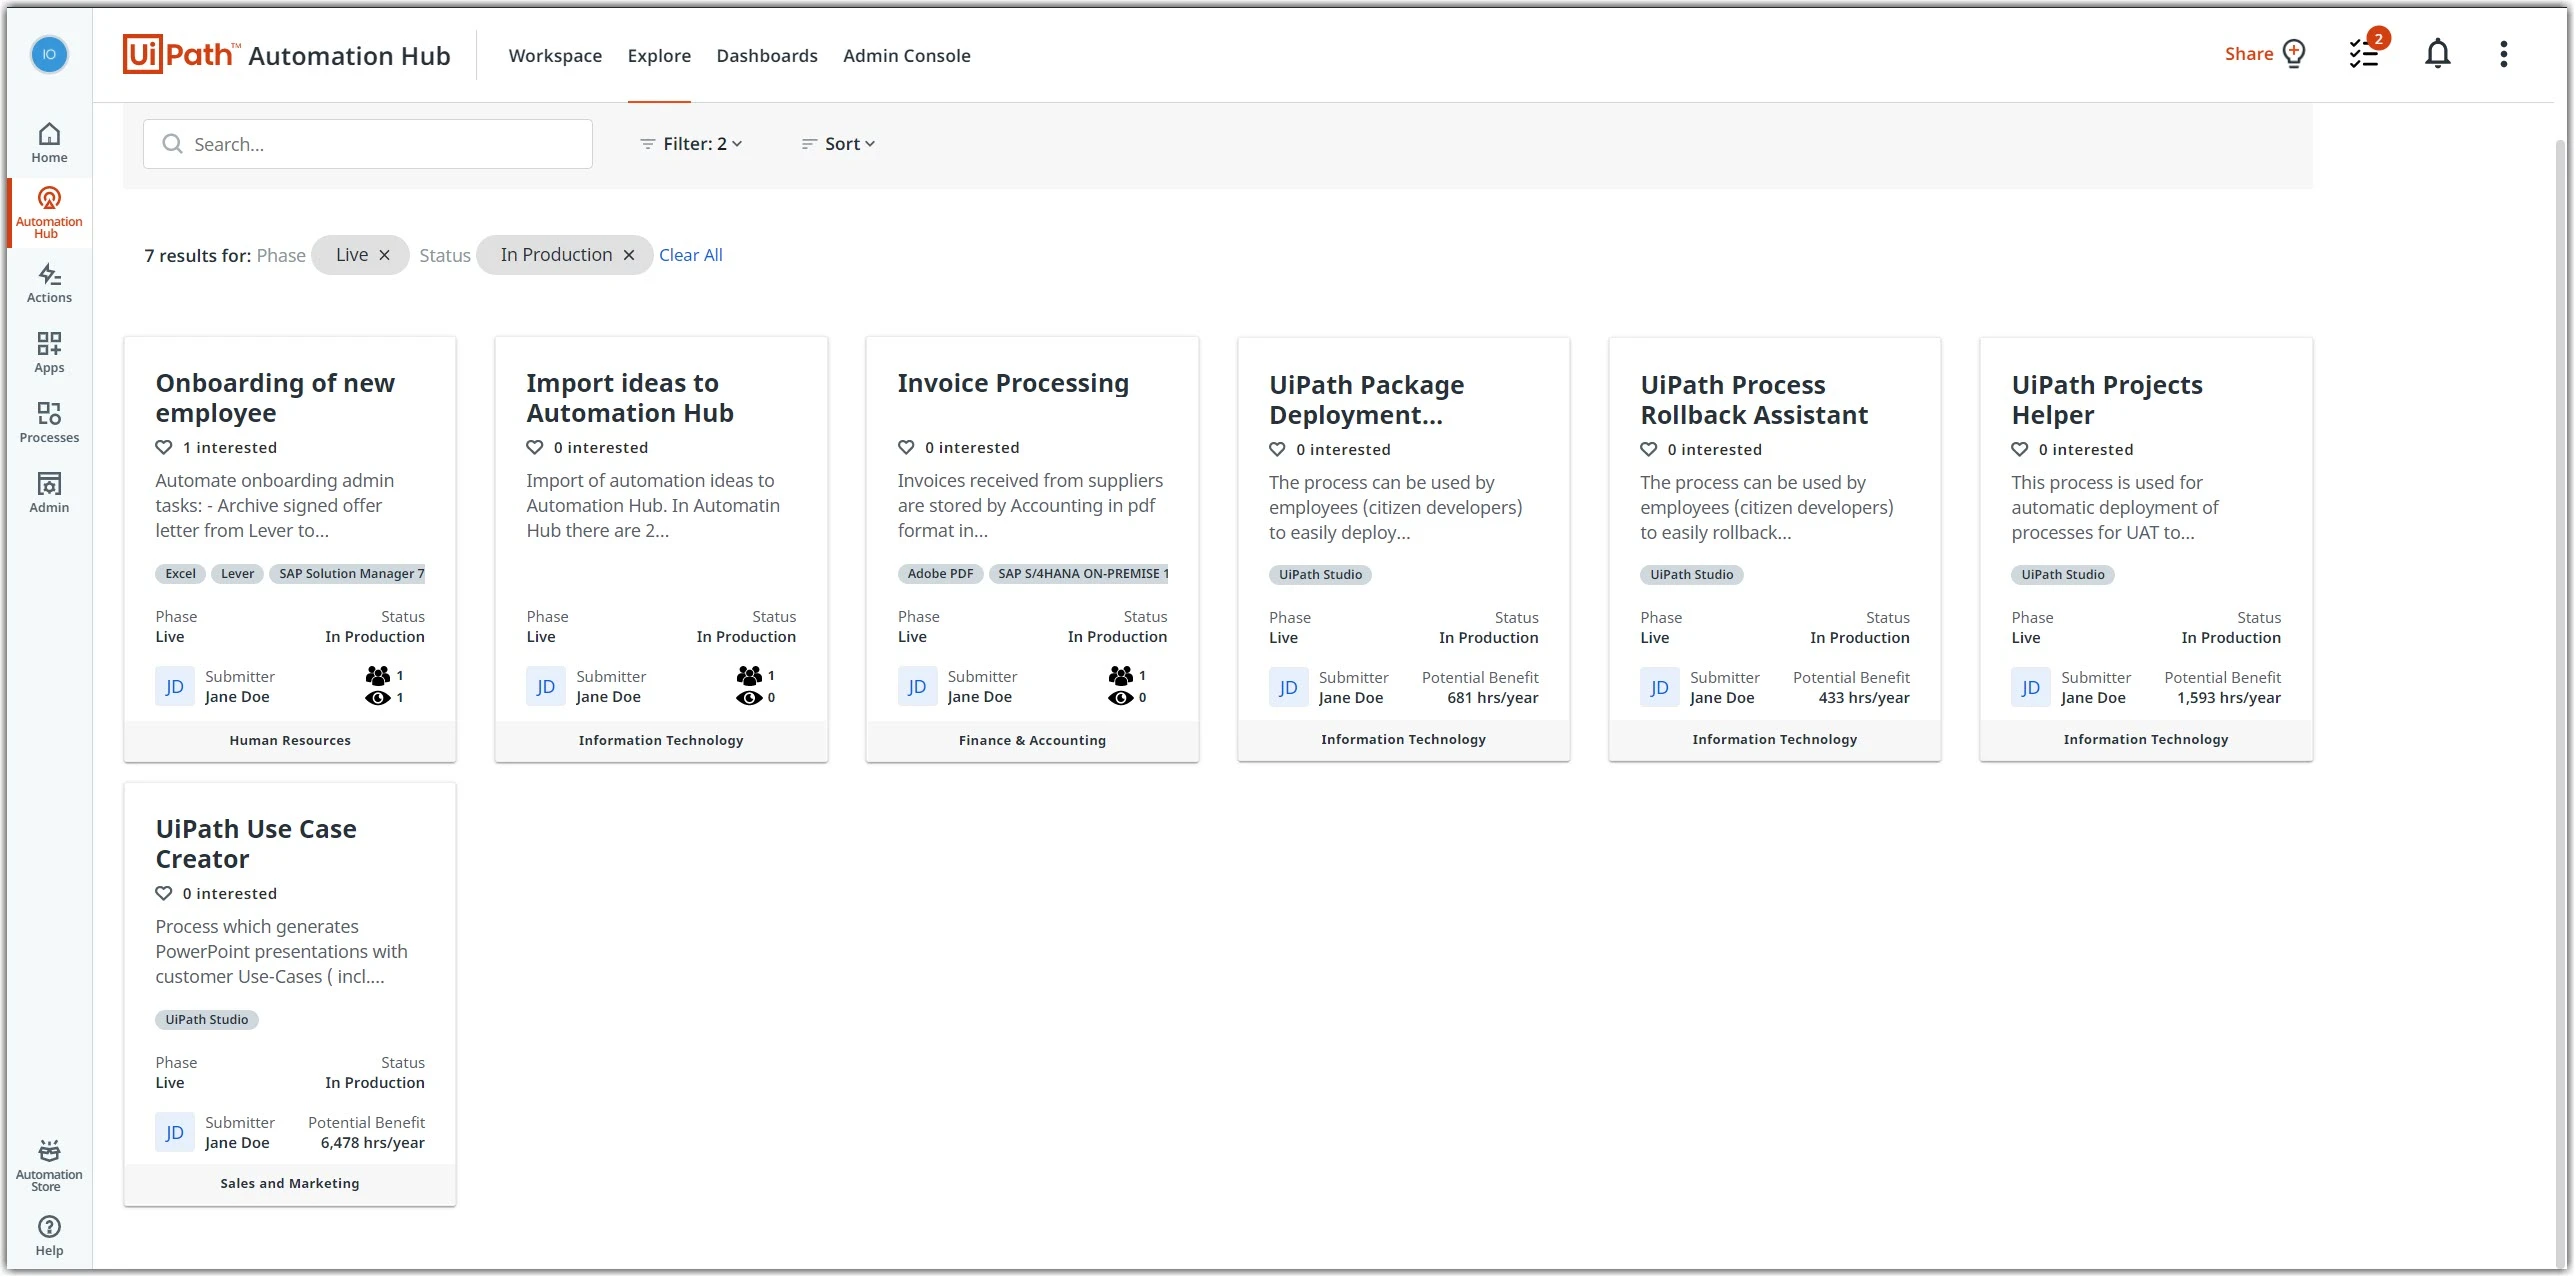Open the Sort dropdown

(x=838, y=144)
